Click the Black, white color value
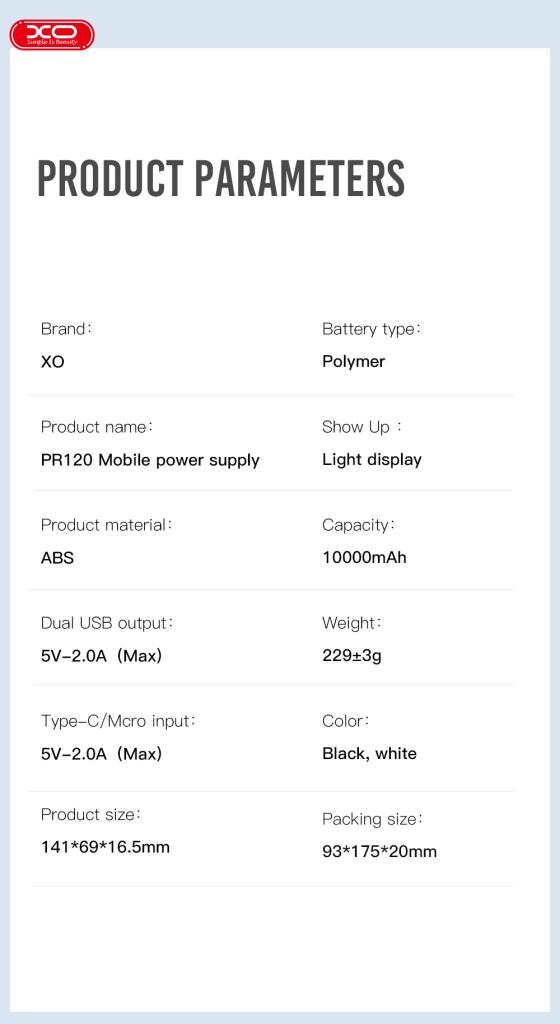 coord(369,754)
